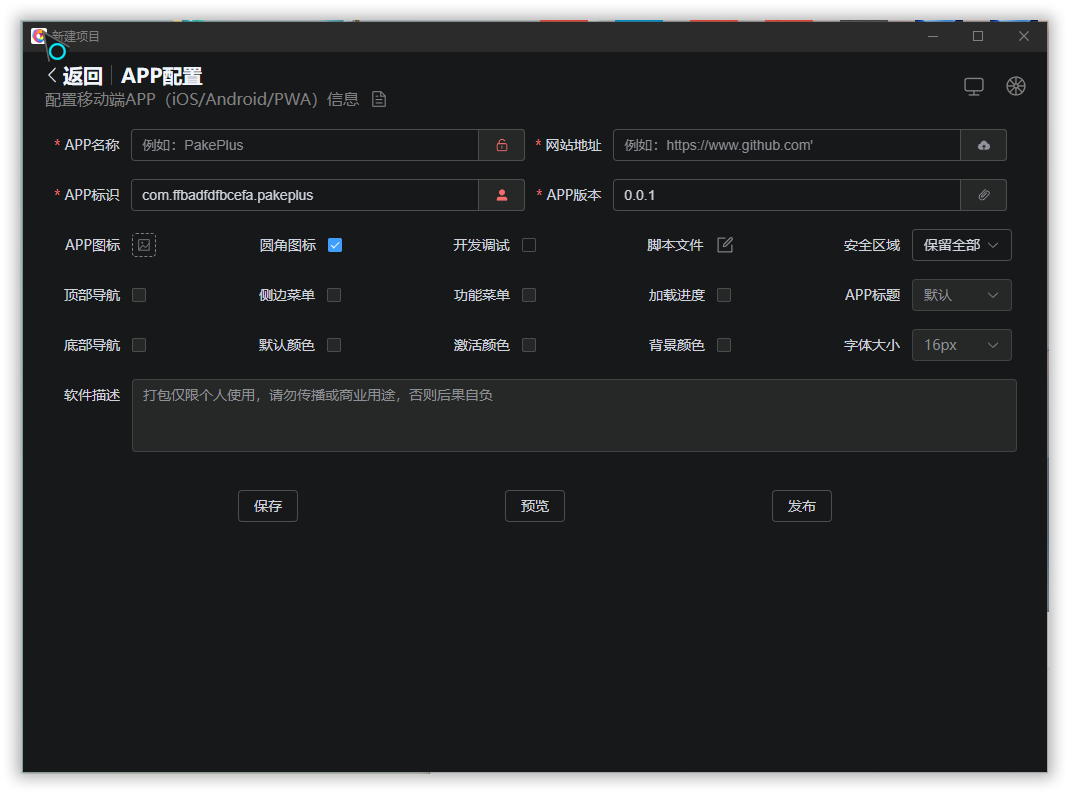Click the user icon beside APP标识 field
The height and width of the screenshot is (794, 1069).
point(501,195)
